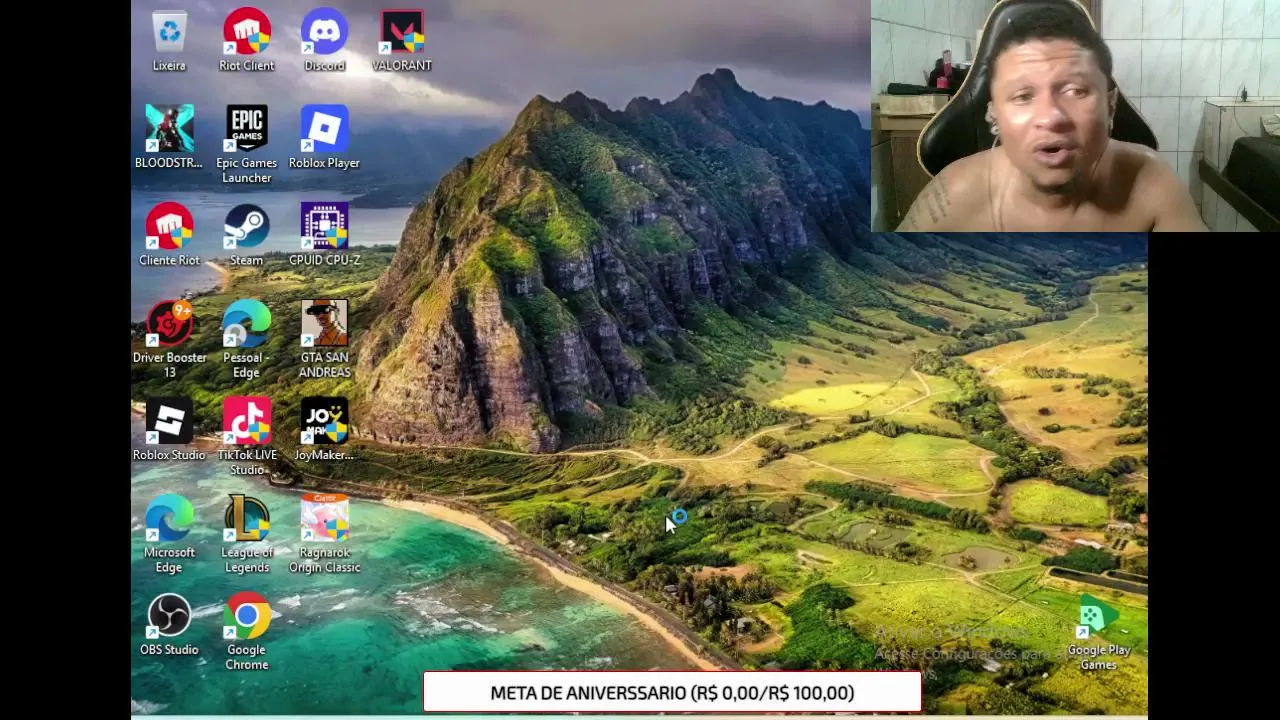
Task: Open the Google Chrome desktop icon
Action: tap(246, 632)
